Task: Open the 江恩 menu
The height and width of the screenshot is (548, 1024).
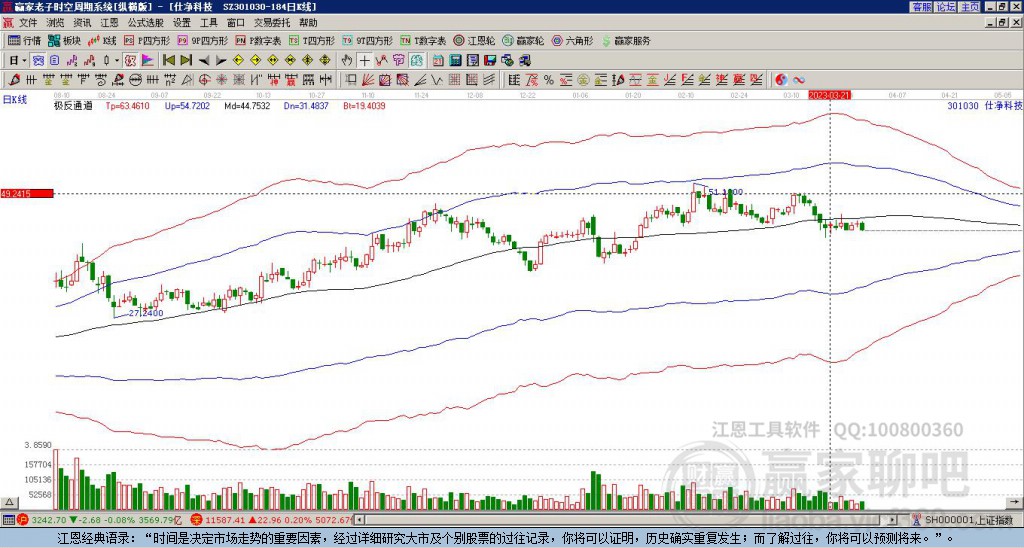Action: pyautogui.click(x=109, y=23)
